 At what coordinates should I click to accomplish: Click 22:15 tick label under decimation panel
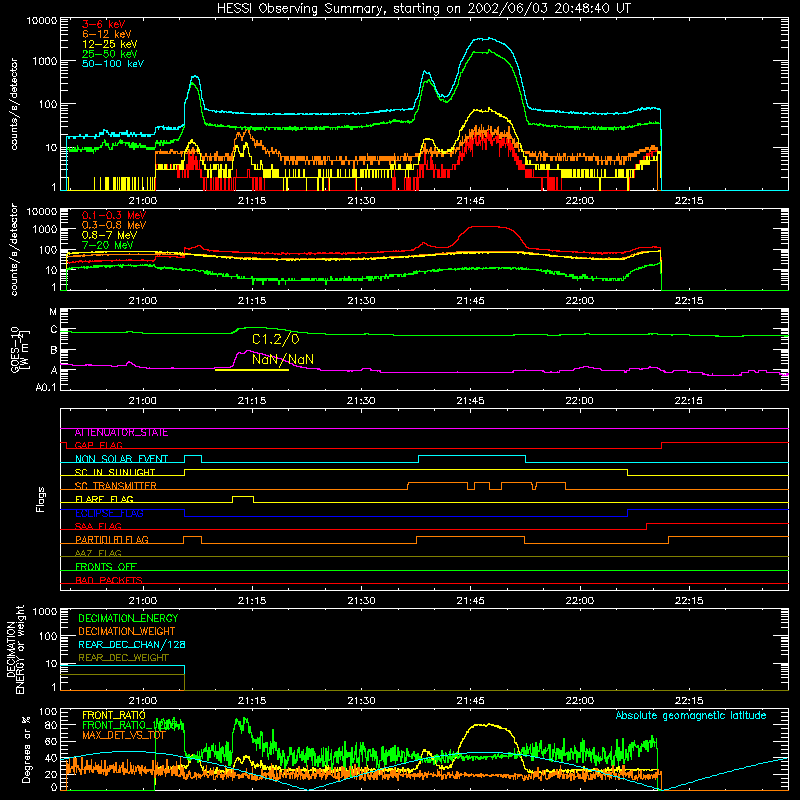point(689,701)
